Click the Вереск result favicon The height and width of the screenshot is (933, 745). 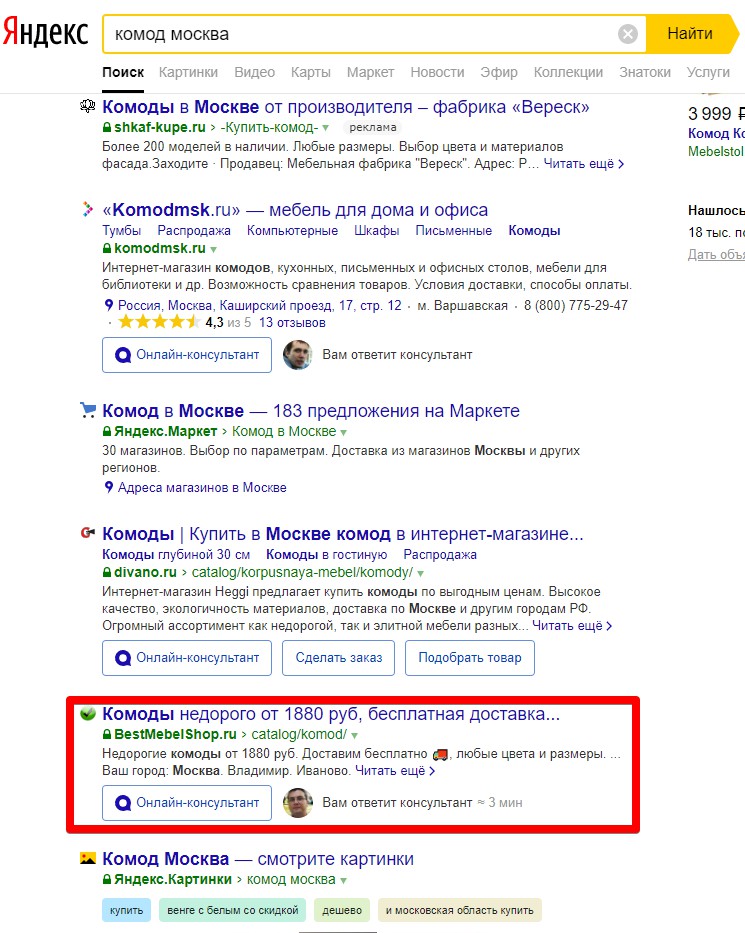pyautogui.click(x=87, y=107)
